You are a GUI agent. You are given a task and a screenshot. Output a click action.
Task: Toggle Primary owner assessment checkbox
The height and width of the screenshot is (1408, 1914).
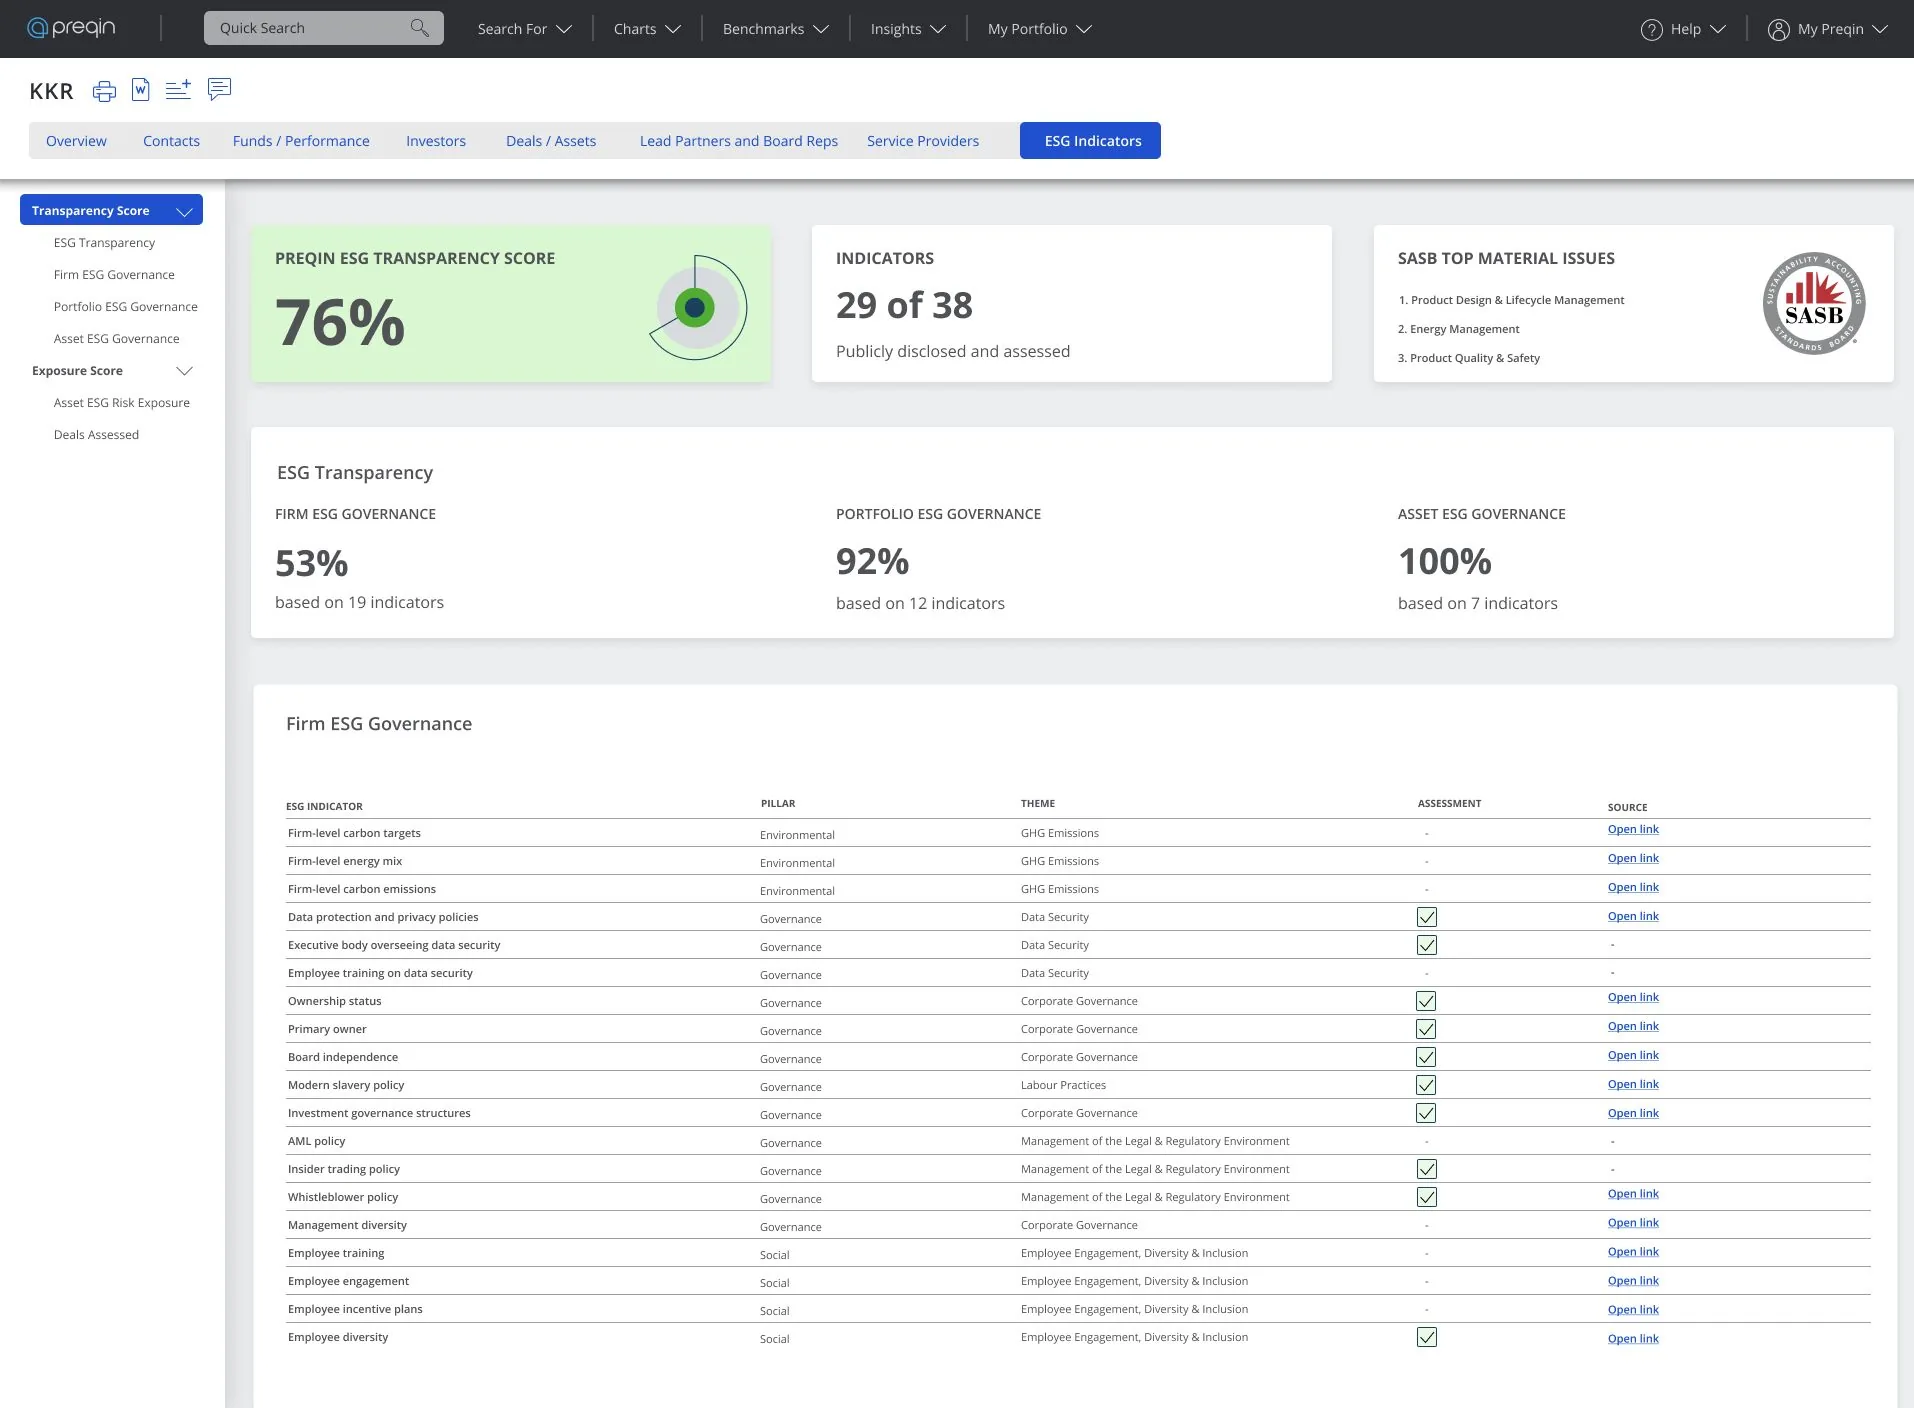tap(1427, 1029)
